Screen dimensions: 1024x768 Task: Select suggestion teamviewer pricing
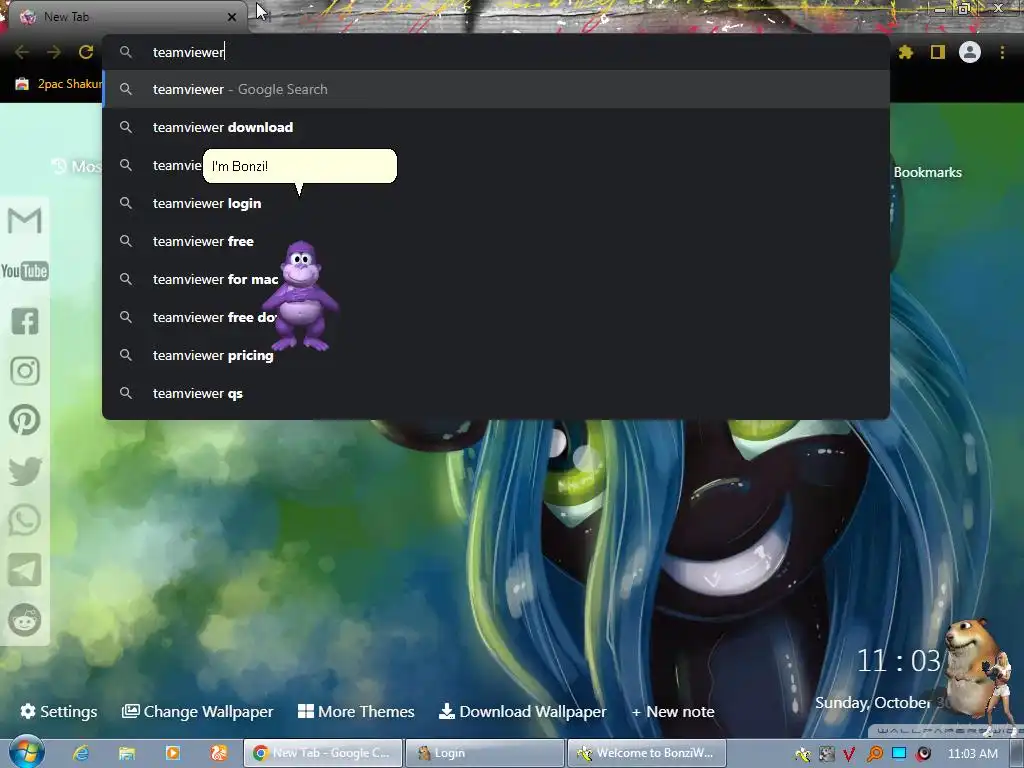[x=496, y=355]
